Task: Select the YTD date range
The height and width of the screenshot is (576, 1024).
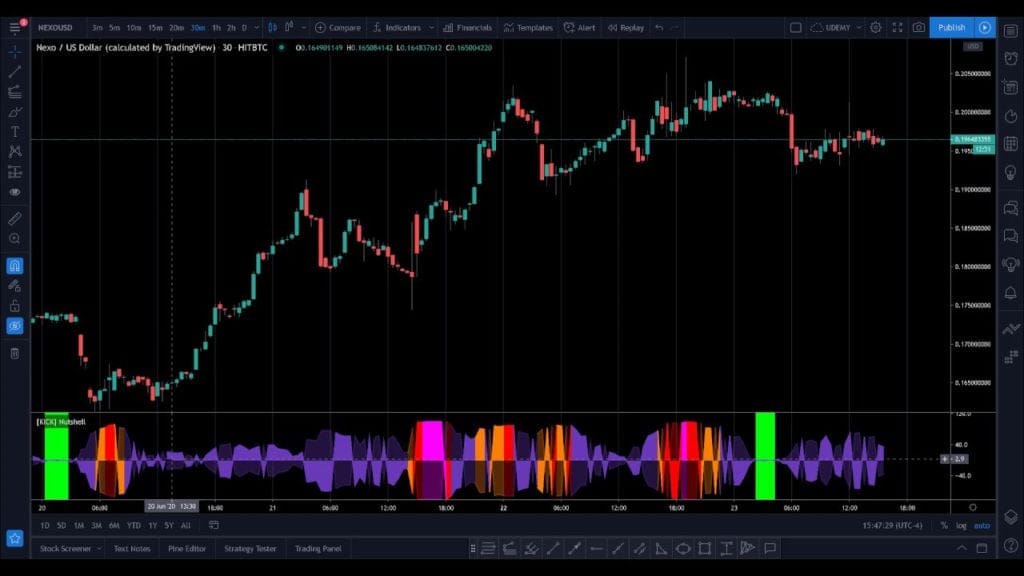Action: (x=133, y=525)
